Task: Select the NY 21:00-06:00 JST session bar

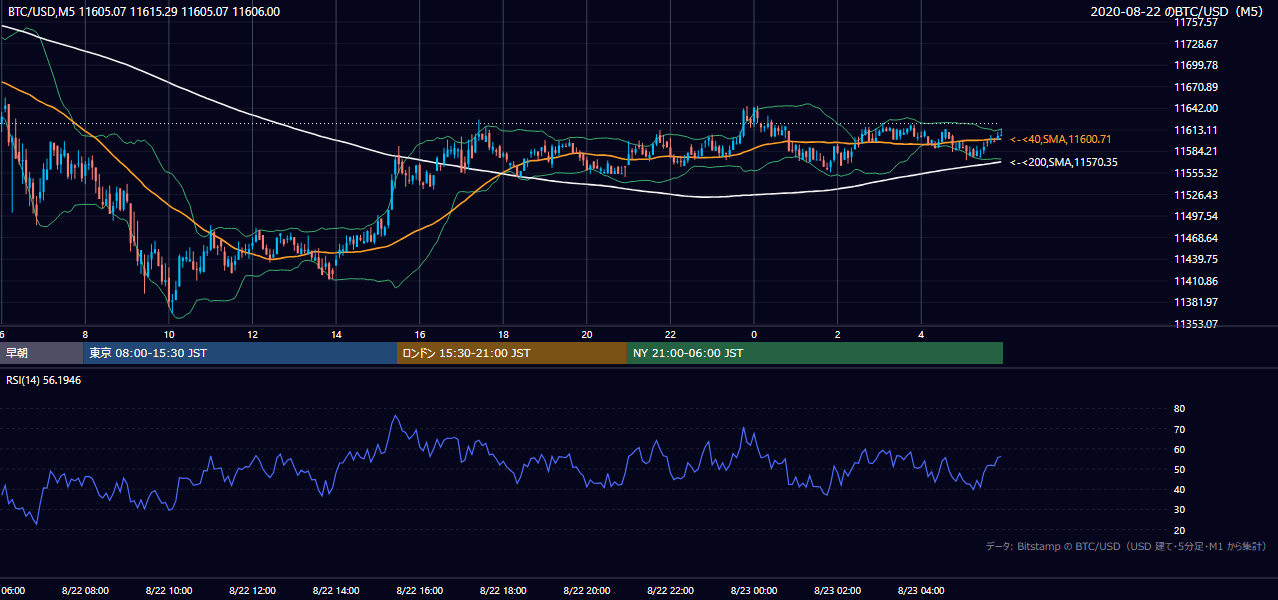Action: pyautogui.click(x=815, y=353)
